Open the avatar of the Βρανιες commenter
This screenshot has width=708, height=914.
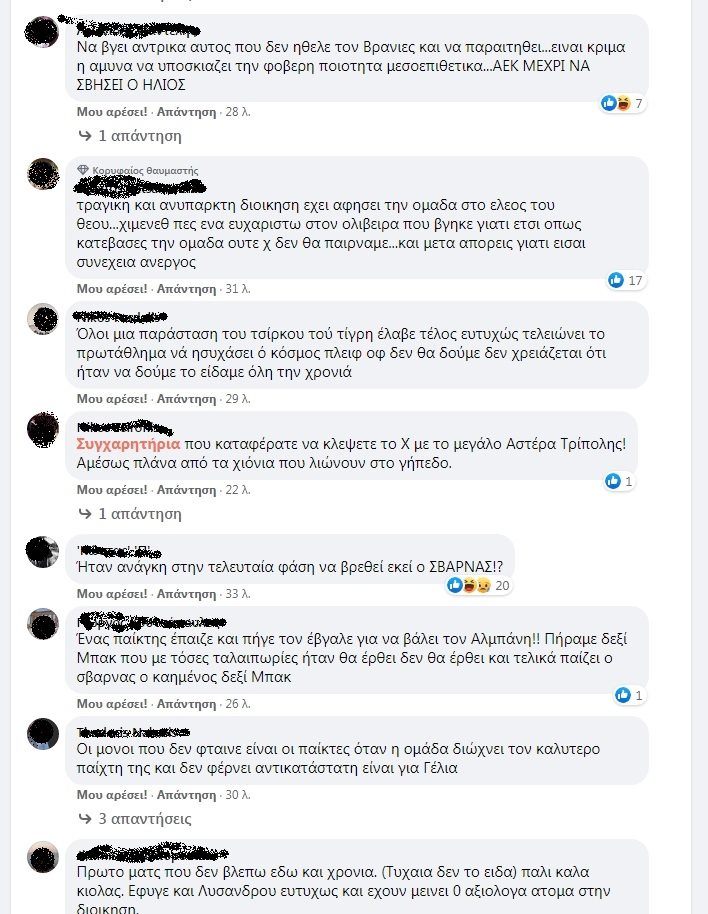(x=43, y=31)
